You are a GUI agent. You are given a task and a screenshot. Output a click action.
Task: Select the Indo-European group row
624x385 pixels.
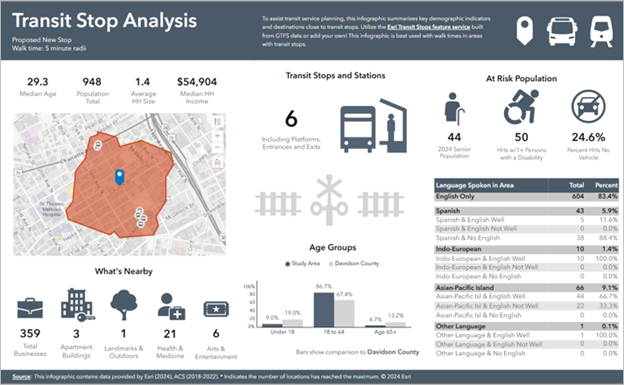tap(526, 249)
